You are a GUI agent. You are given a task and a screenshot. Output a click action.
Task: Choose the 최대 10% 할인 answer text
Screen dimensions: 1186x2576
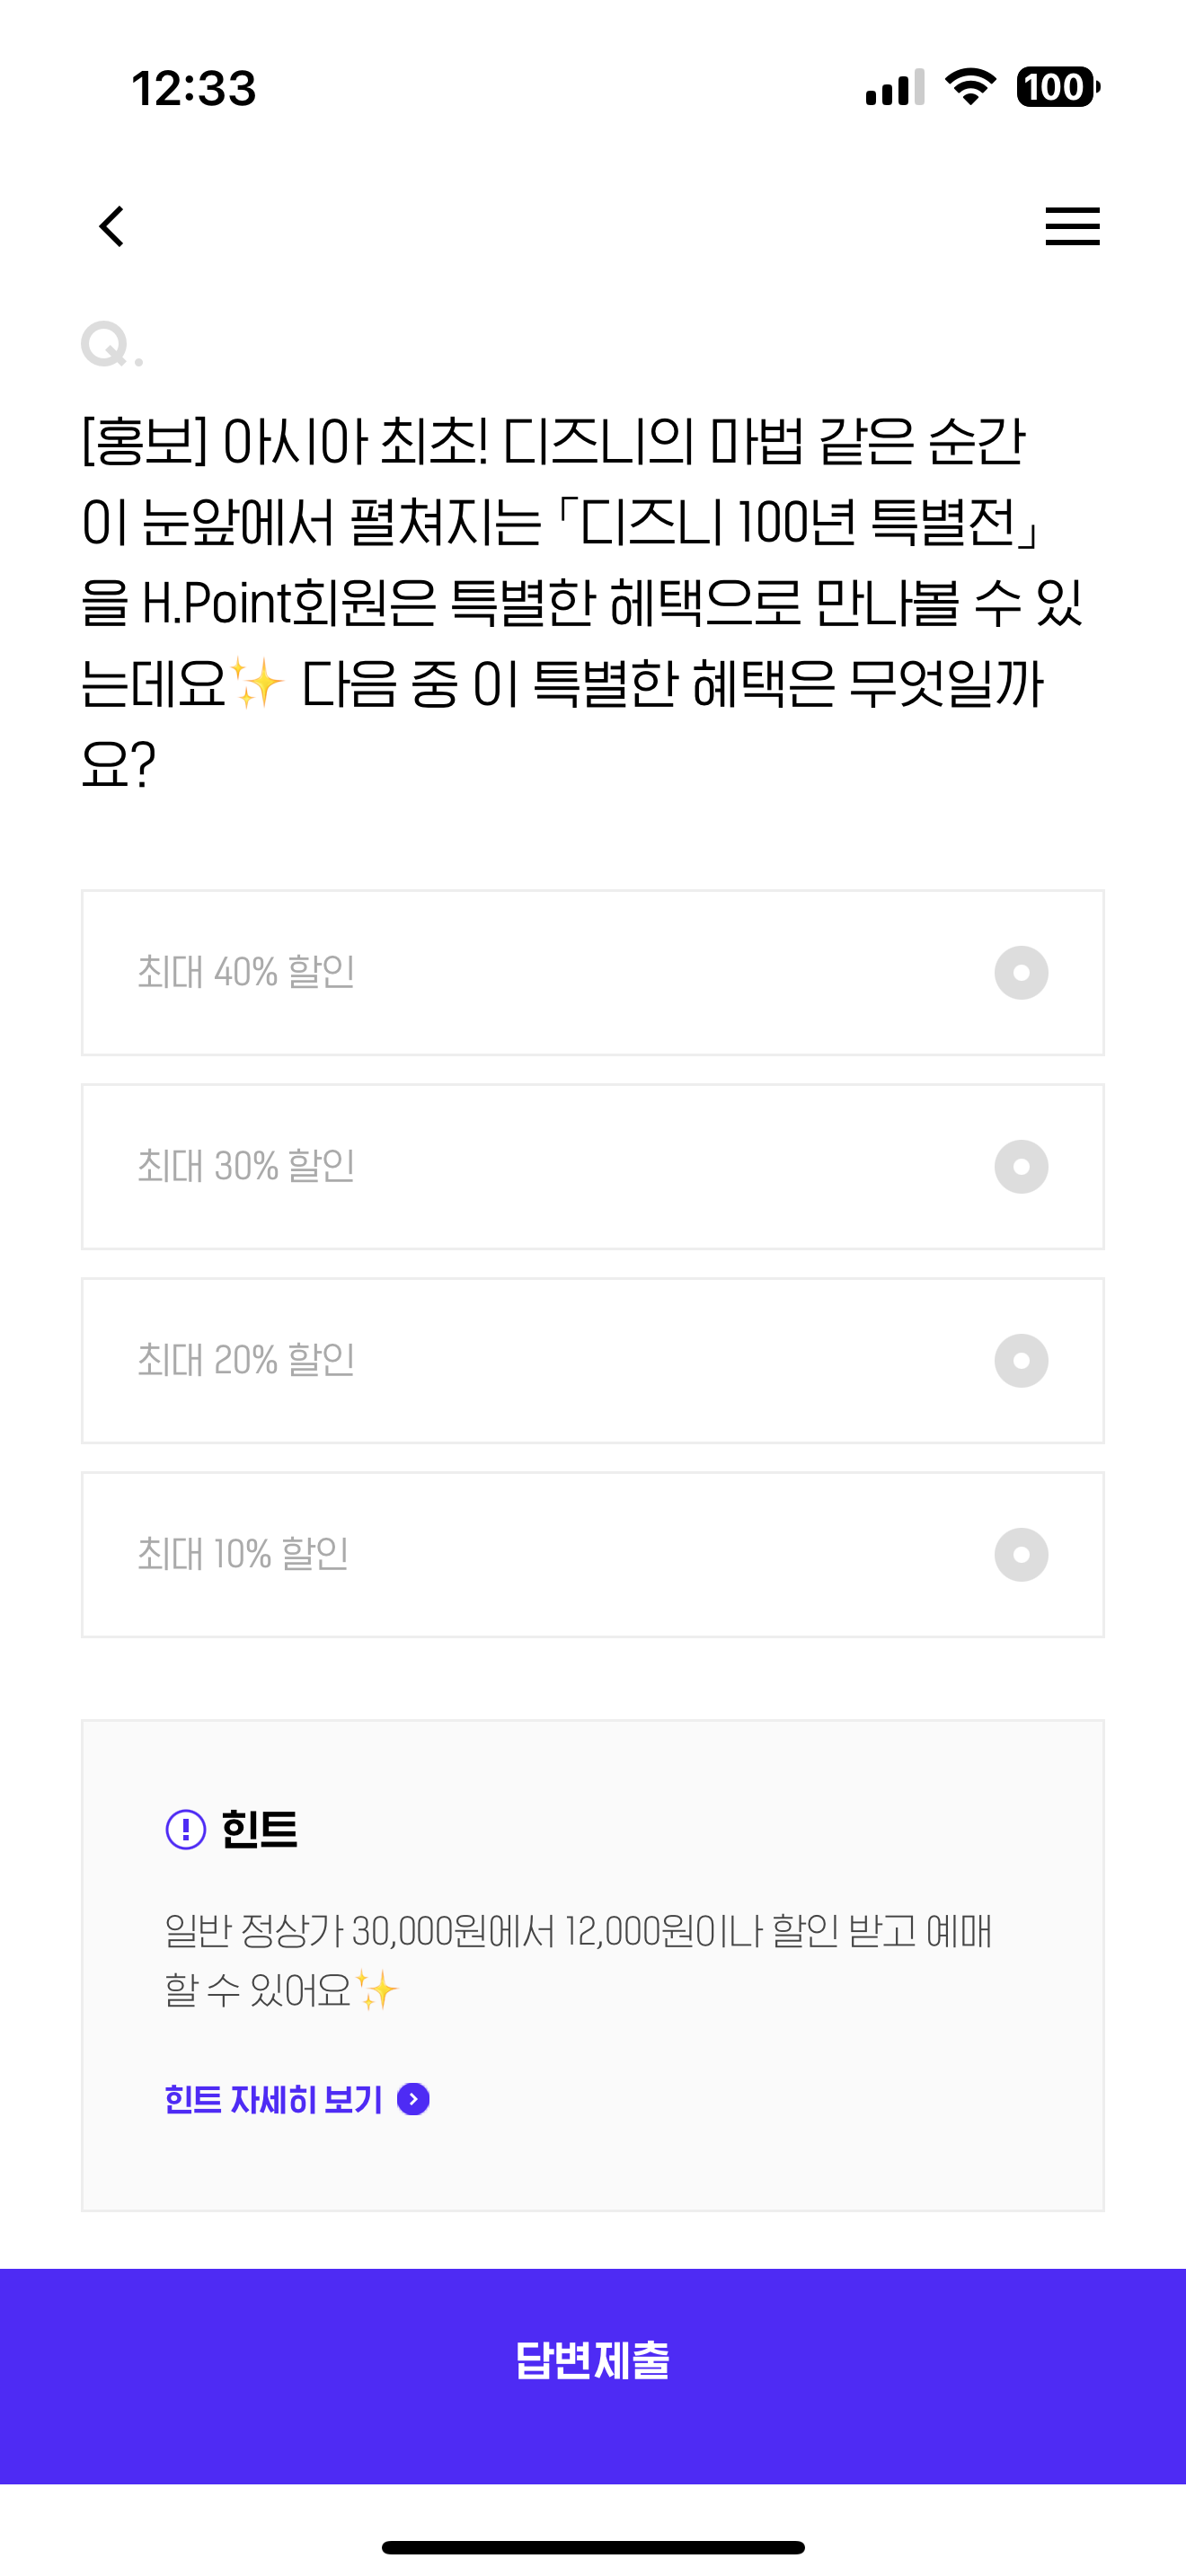tap(243, 1554)
